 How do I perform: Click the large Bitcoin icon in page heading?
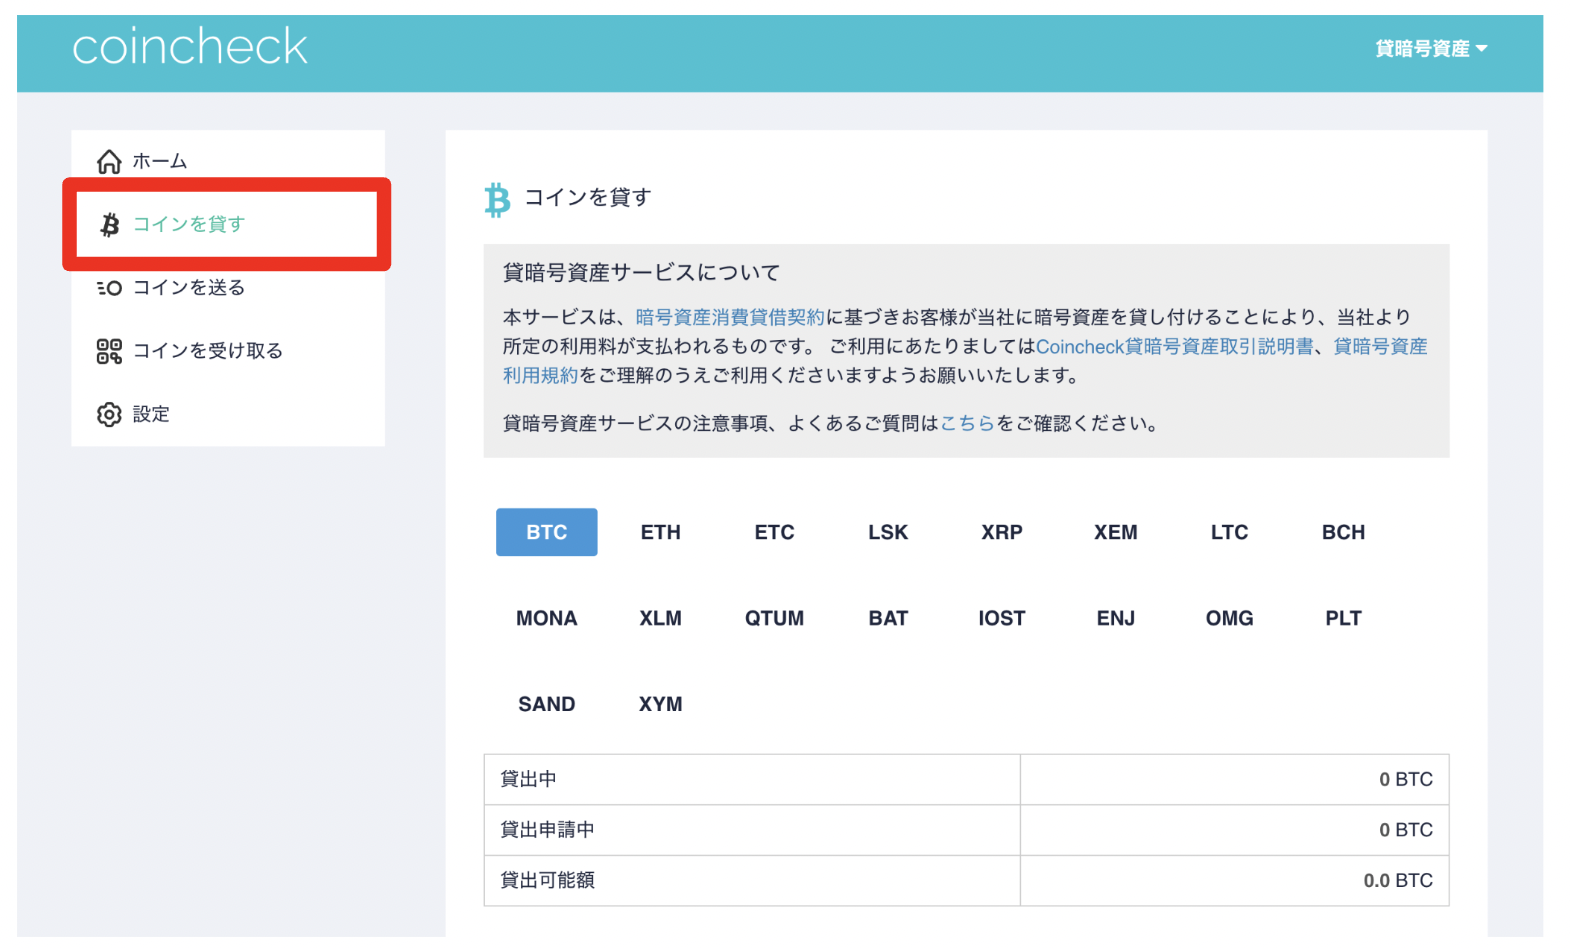click(x=497, y=199)
